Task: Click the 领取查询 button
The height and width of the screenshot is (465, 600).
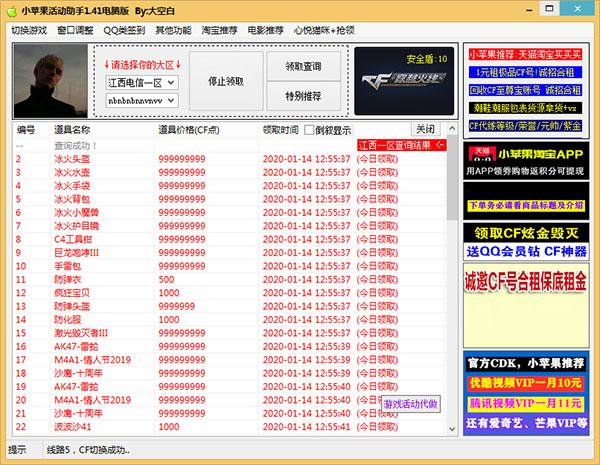Action: [303, 66]
